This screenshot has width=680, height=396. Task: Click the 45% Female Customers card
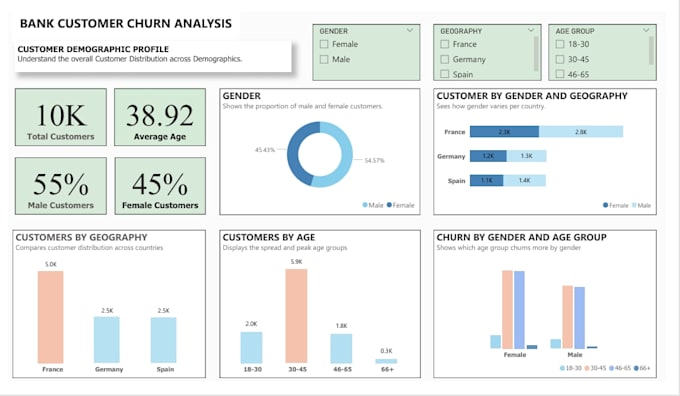(x=160, y=186)
